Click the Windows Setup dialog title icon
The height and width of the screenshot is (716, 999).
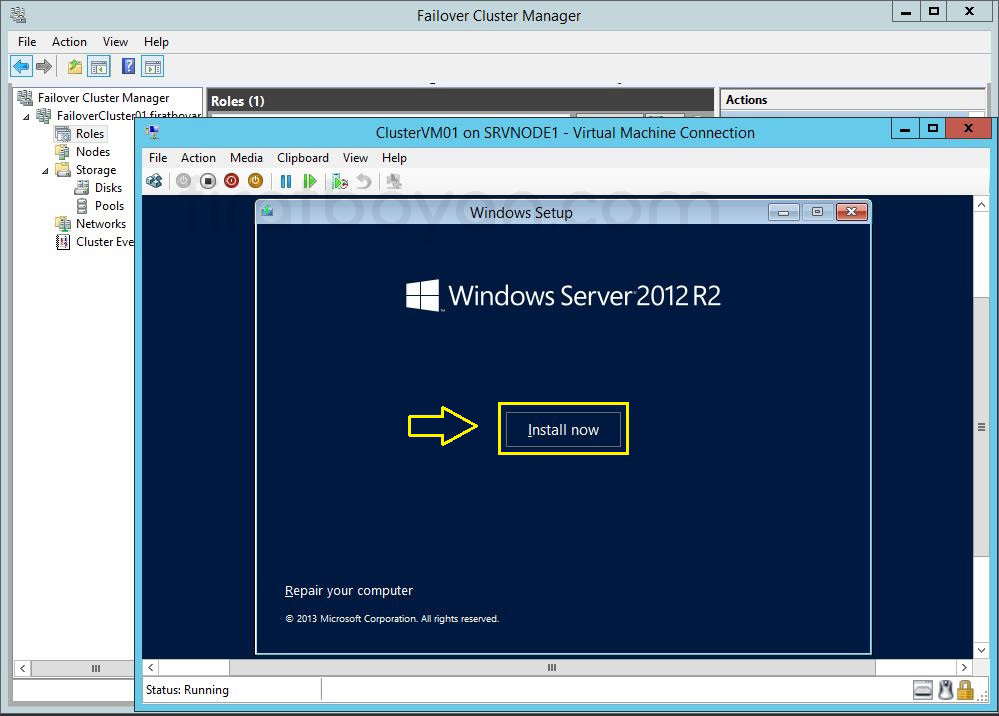267,211
